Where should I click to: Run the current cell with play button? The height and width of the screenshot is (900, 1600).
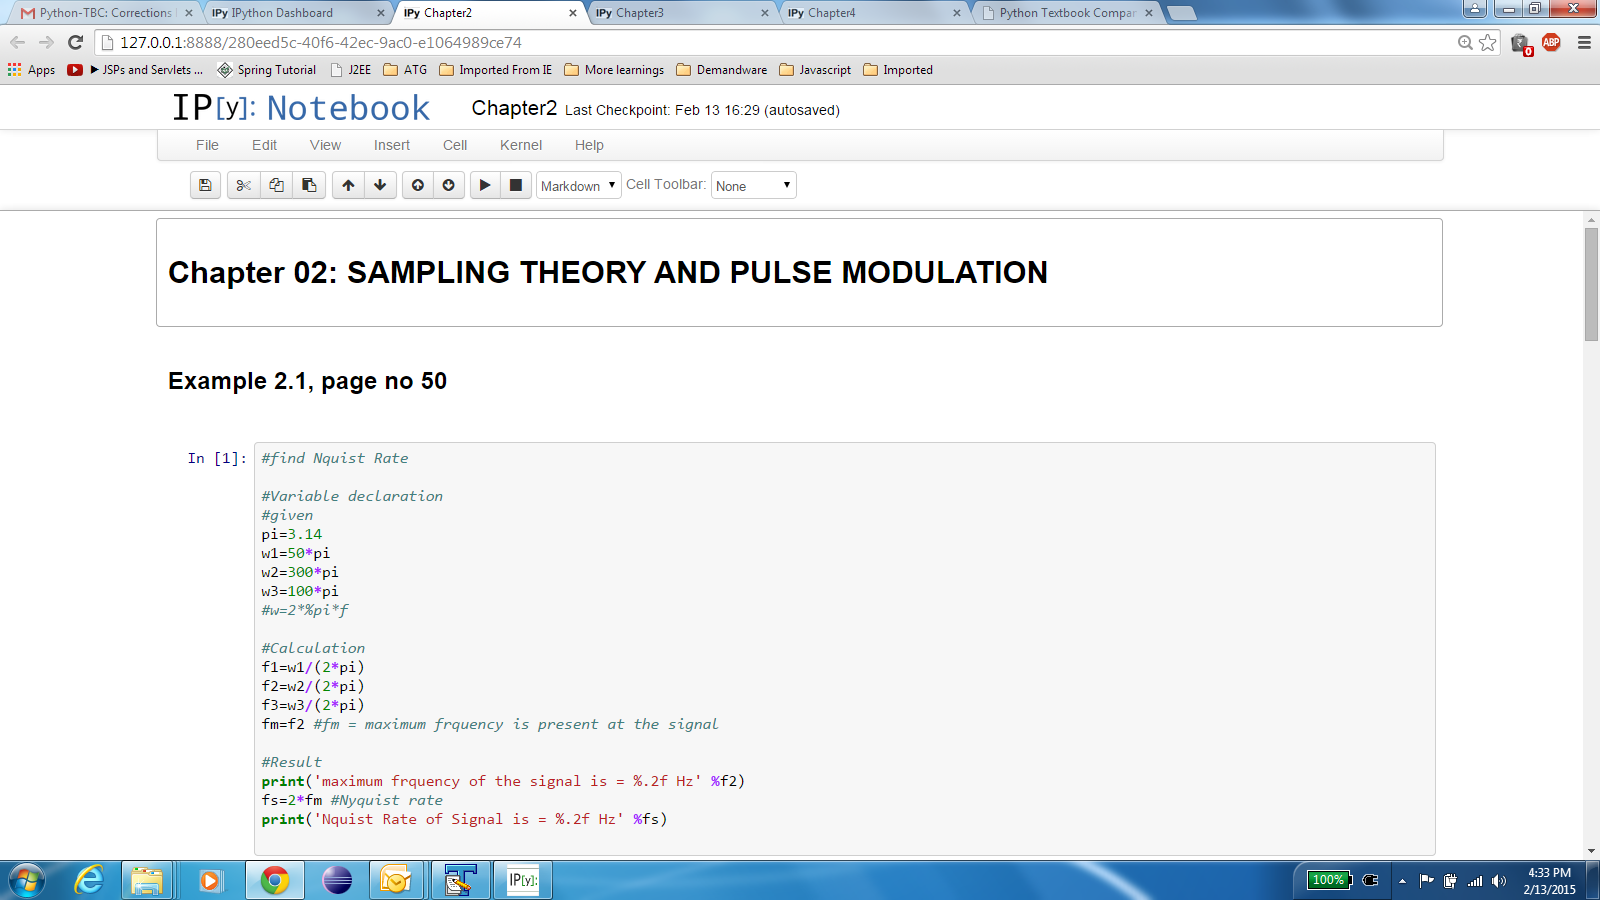(x=485, y=185)
